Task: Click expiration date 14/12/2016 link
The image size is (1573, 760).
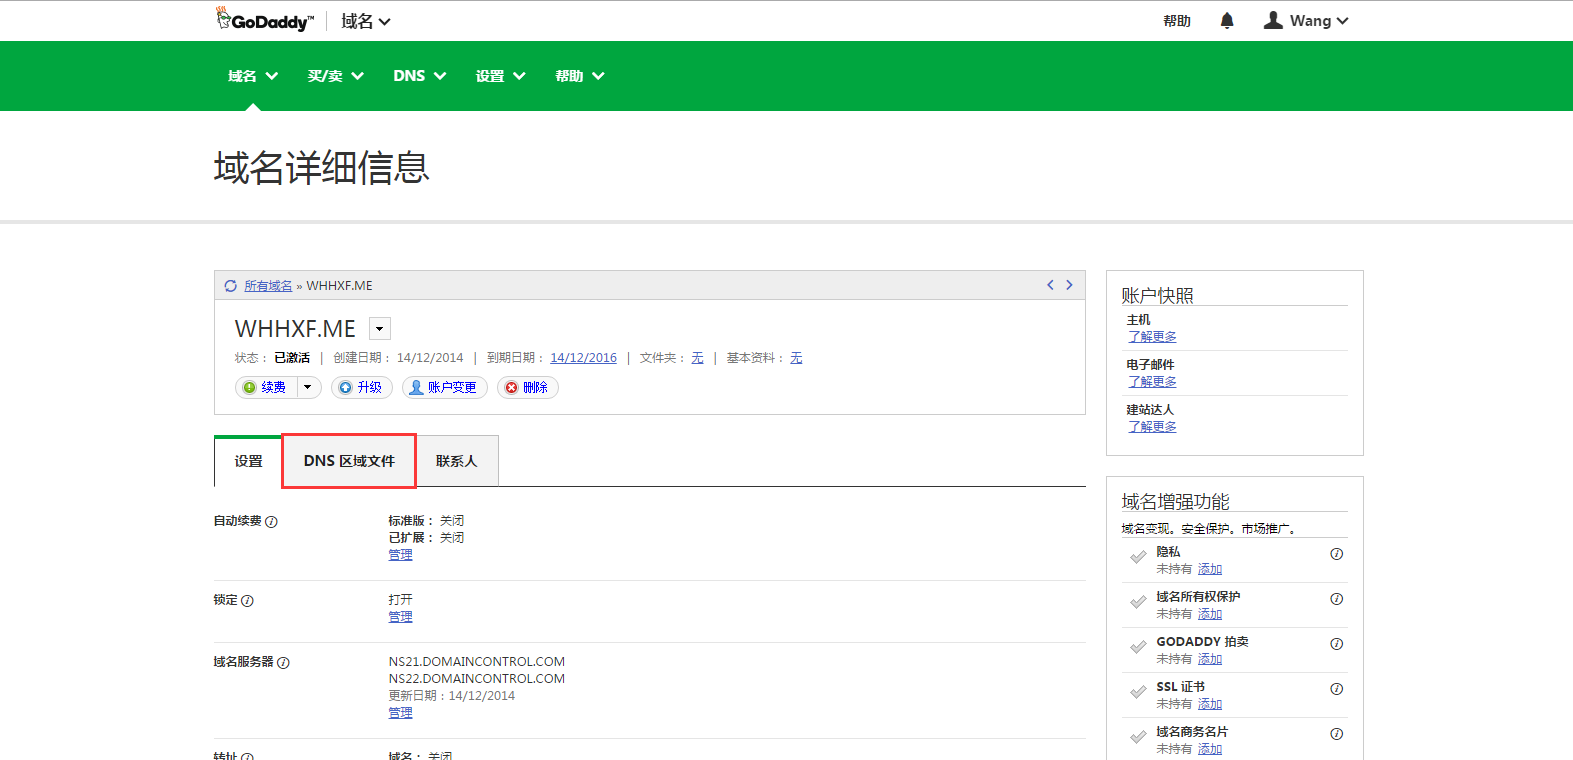Action: pos(584,358)
